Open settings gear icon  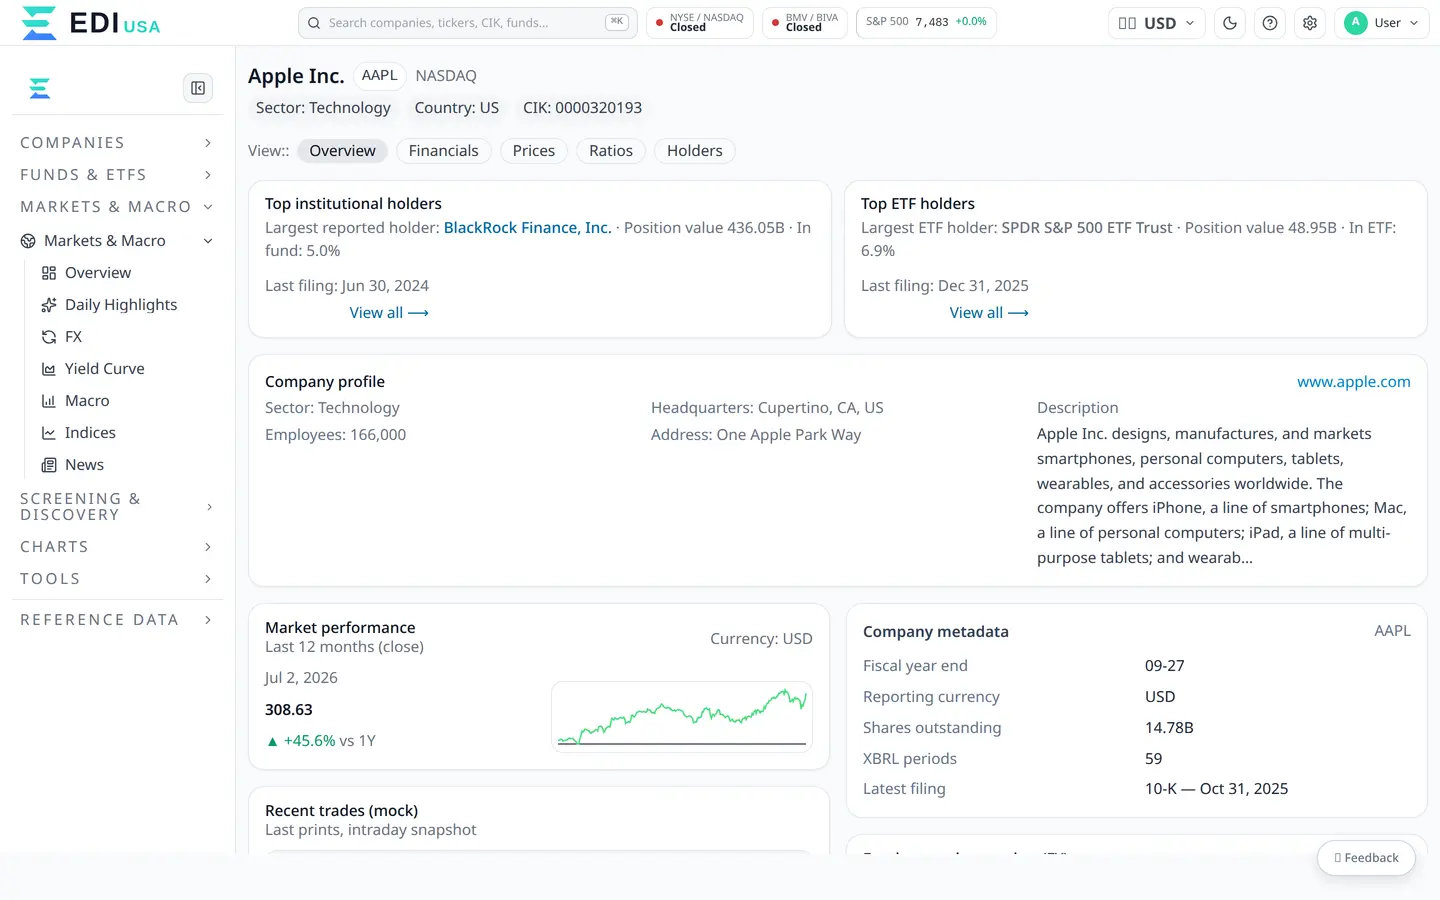[x=1310, y=23]
